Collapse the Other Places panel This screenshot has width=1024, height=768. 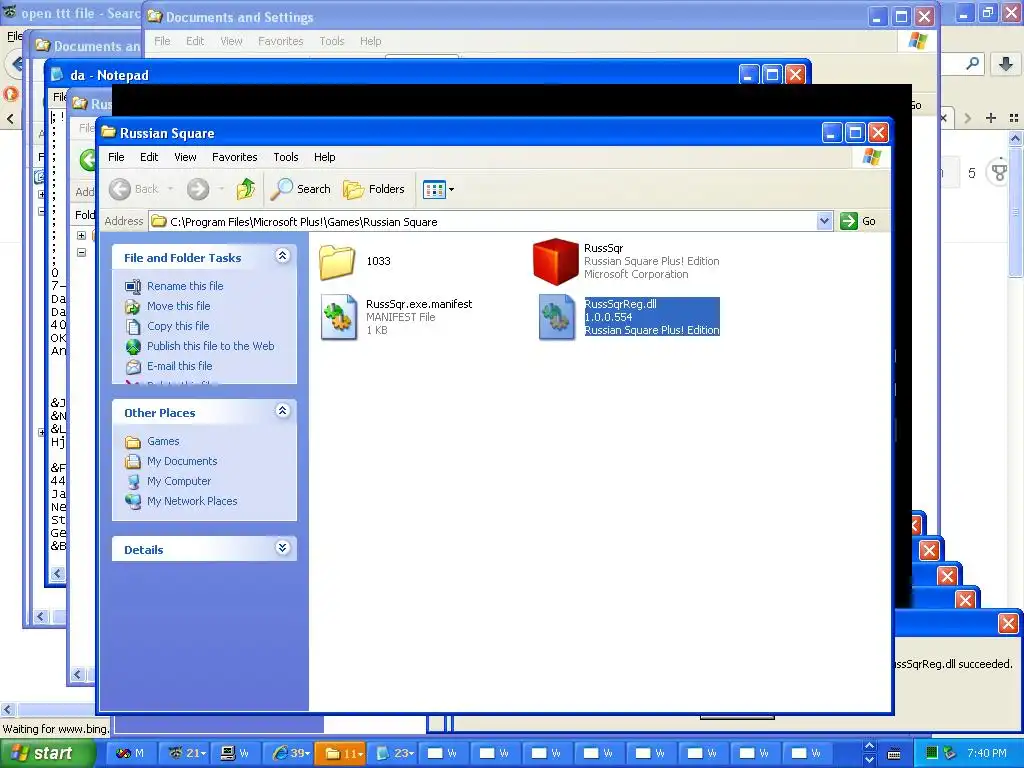click(x=282, y=411)
